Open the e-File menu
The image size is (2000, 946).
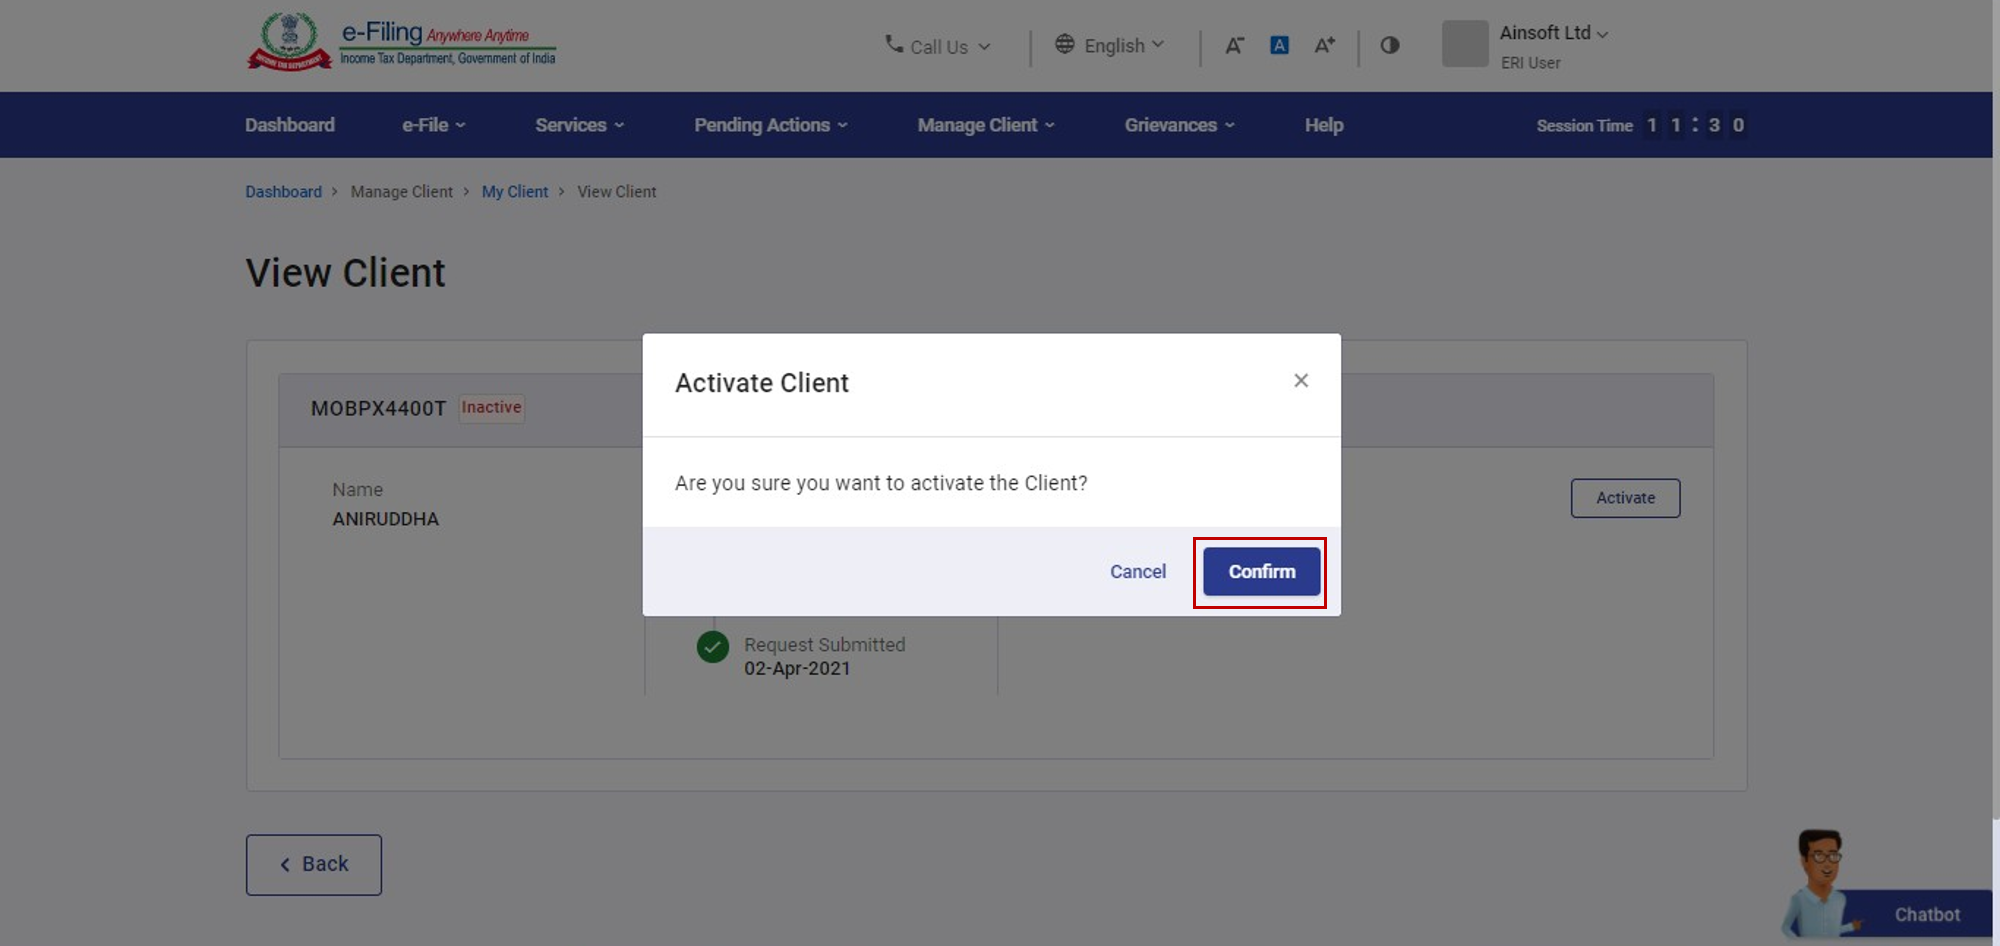click(433, 125)
